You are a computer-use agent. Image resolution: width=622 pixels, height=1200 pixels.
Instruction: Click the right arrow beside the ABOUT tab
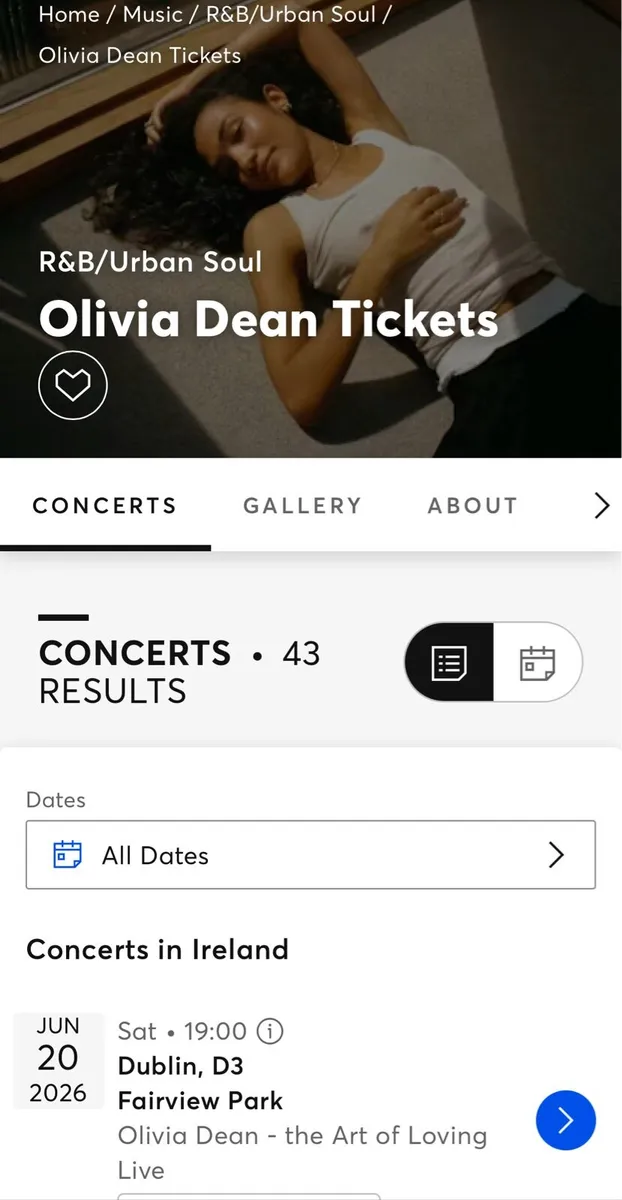(x=601, y=506)
